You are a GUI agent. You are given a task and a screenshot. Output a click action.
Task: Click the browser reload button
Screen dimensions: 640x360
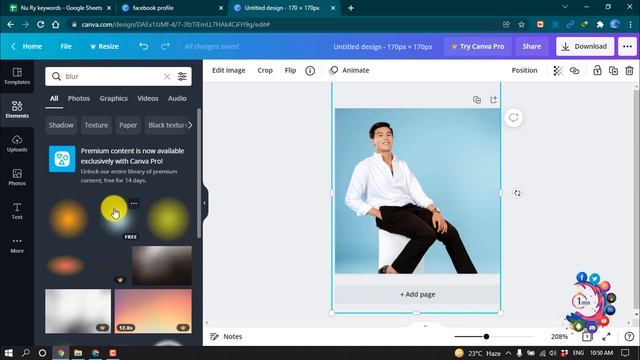coord(40,24)
